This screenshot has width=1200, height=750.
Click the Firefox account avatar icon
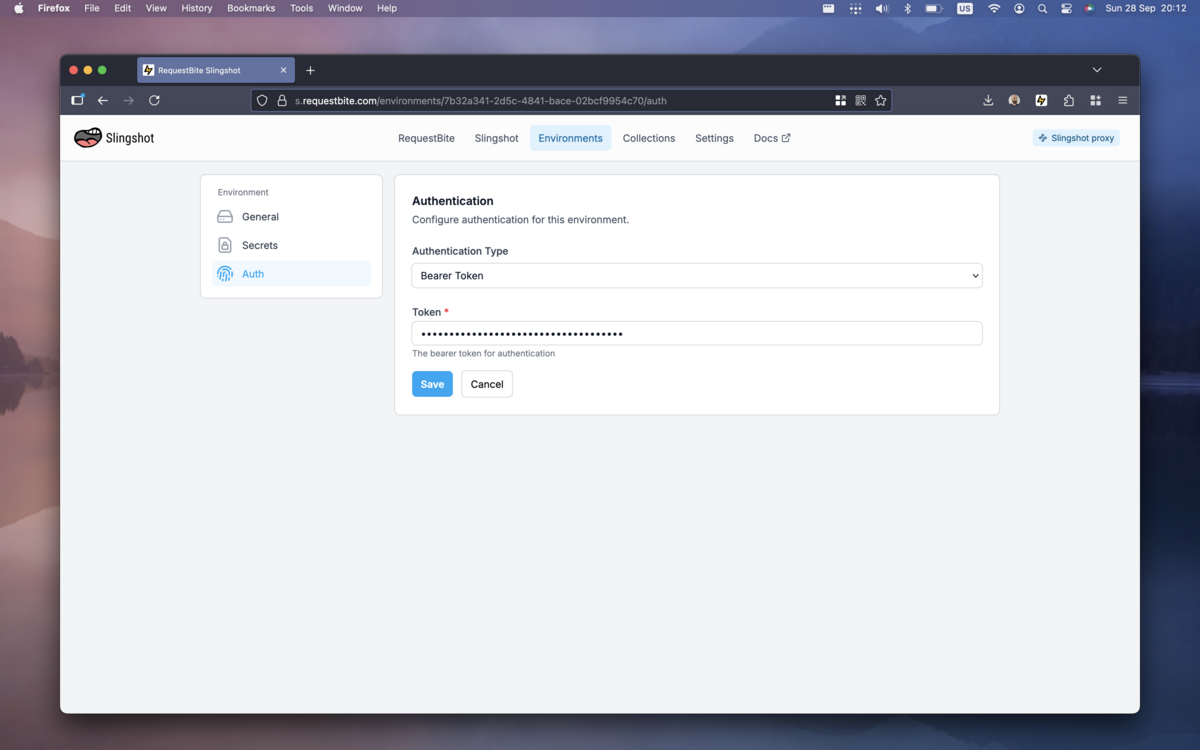click(1014, 100)
